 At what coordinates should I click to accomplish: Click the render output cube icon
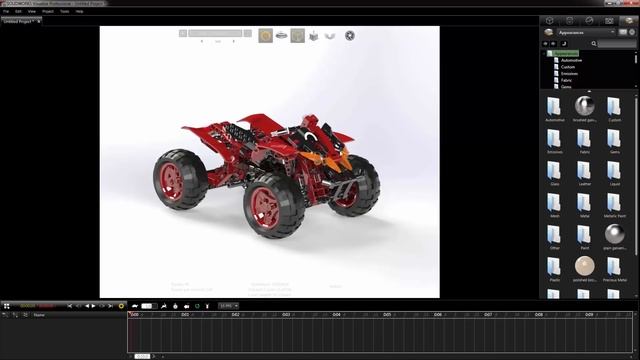coord(313,36)
